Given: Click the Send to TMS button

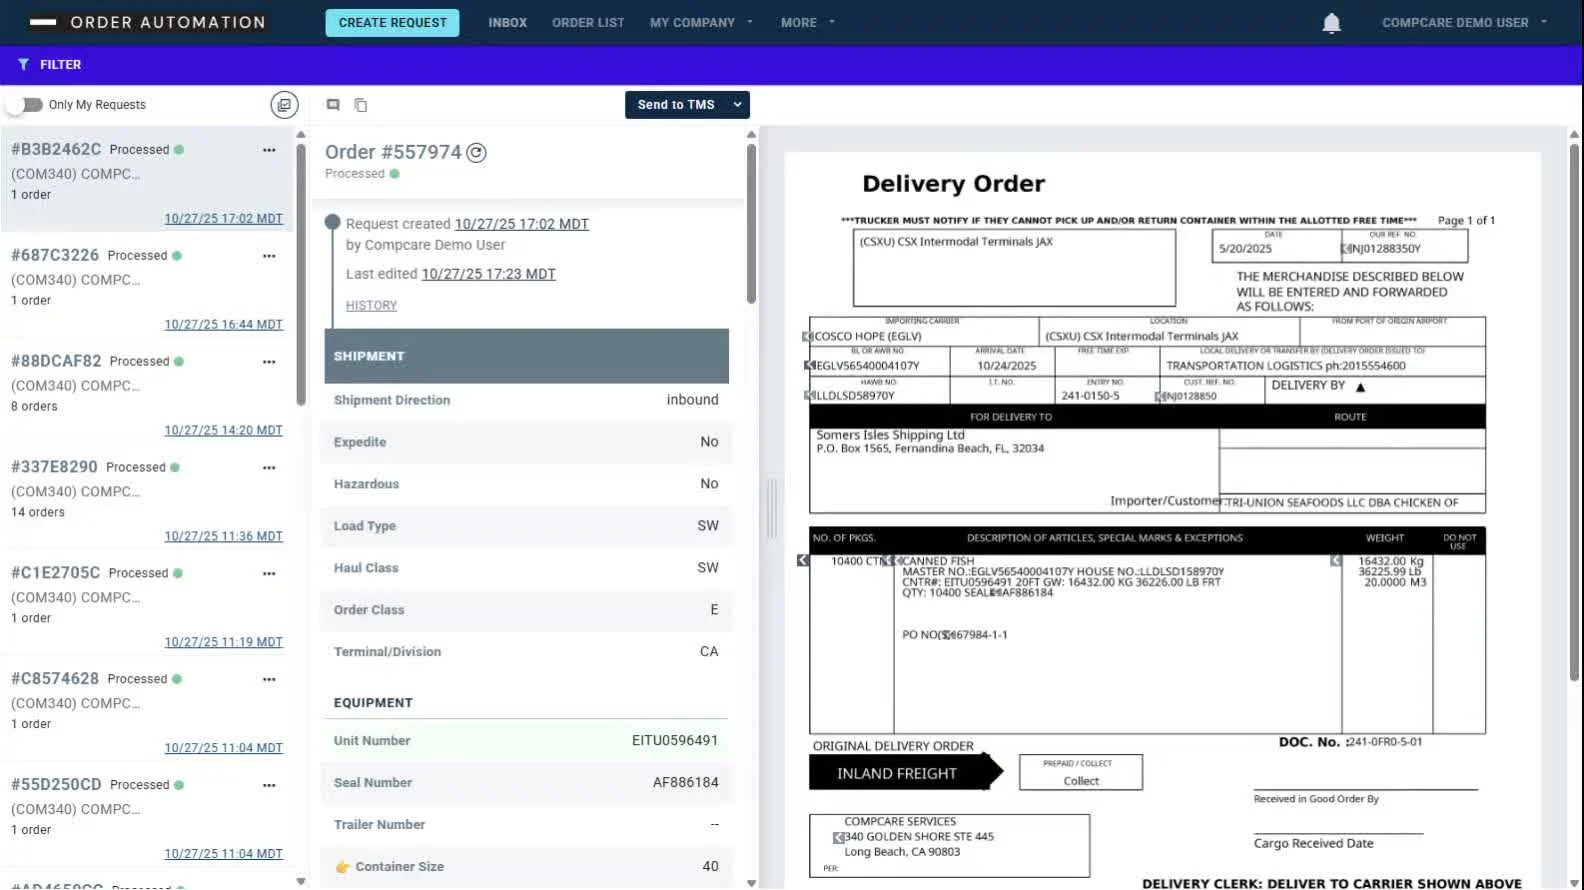Looking at the screenshot, I should pyautogui.click(x=676, y=105).
